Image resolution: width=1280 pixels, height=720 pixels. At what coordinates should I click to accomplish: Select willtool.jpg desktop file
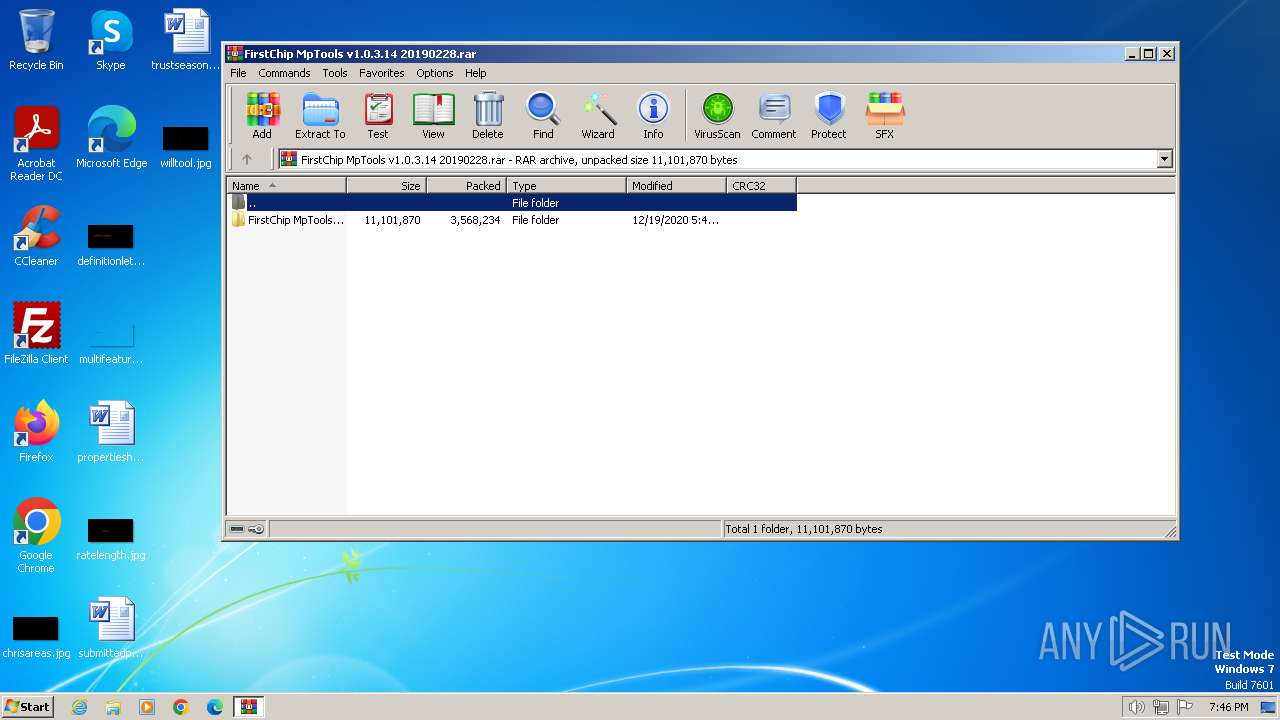coord(186,147)
